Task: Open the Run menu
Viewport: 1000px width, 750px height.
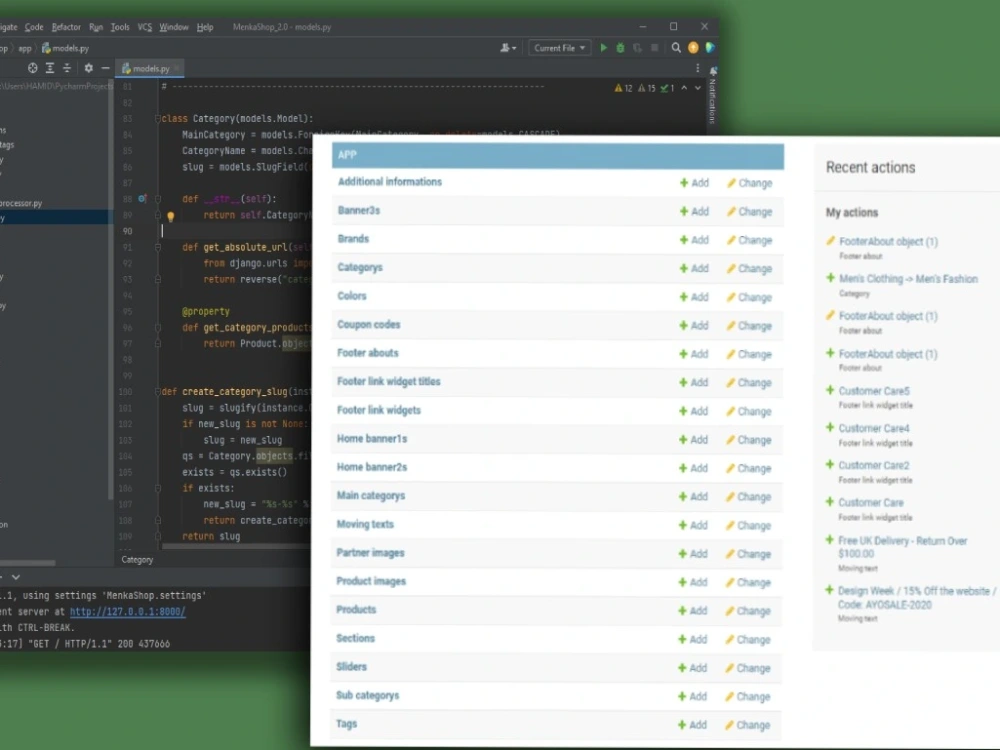Action: pos(96,27)
